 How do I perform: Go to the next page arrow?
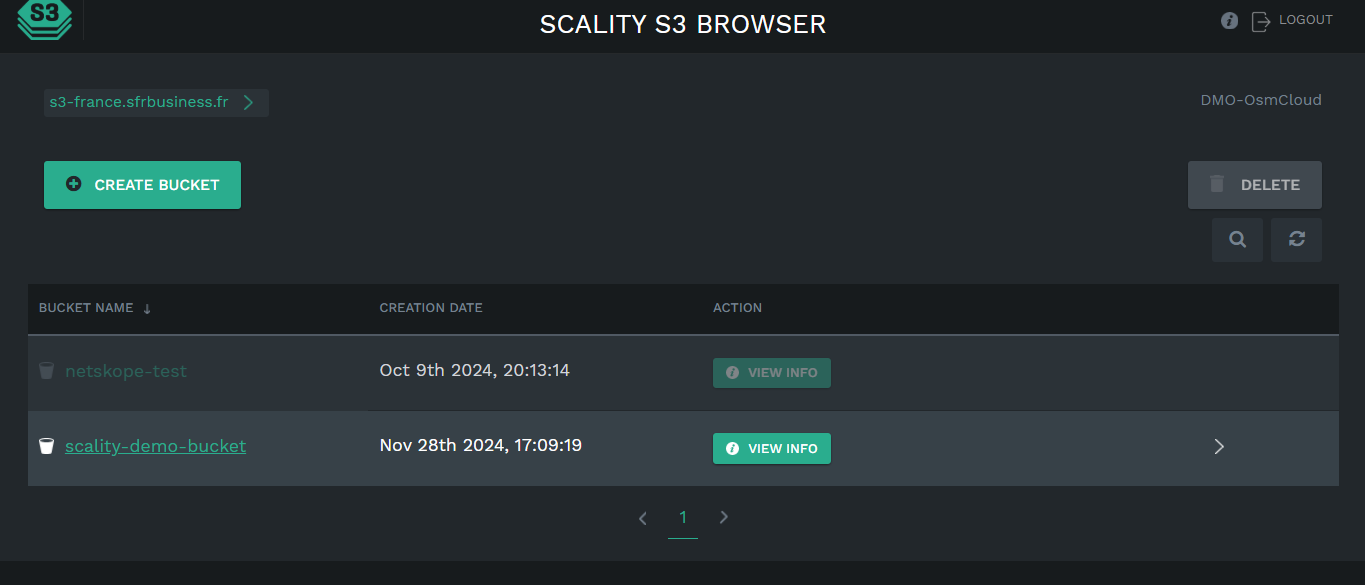pyautogui.click(x=724, y=517)
